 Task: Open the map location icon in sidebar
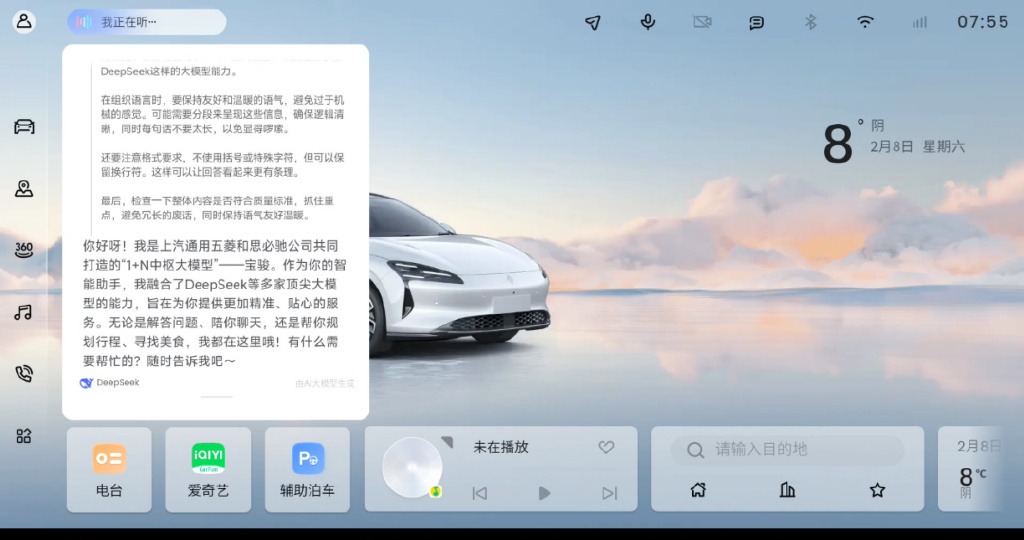[24, 189]
